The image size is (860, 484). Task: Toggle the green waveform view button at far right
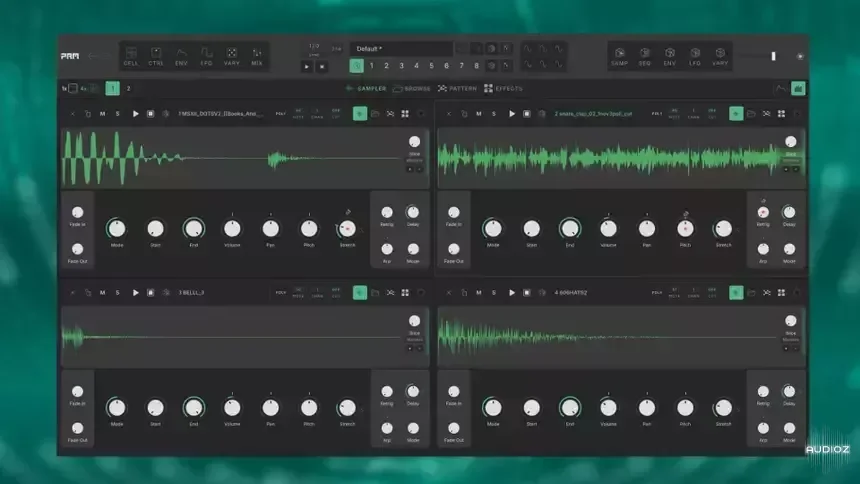pos(798,88)
